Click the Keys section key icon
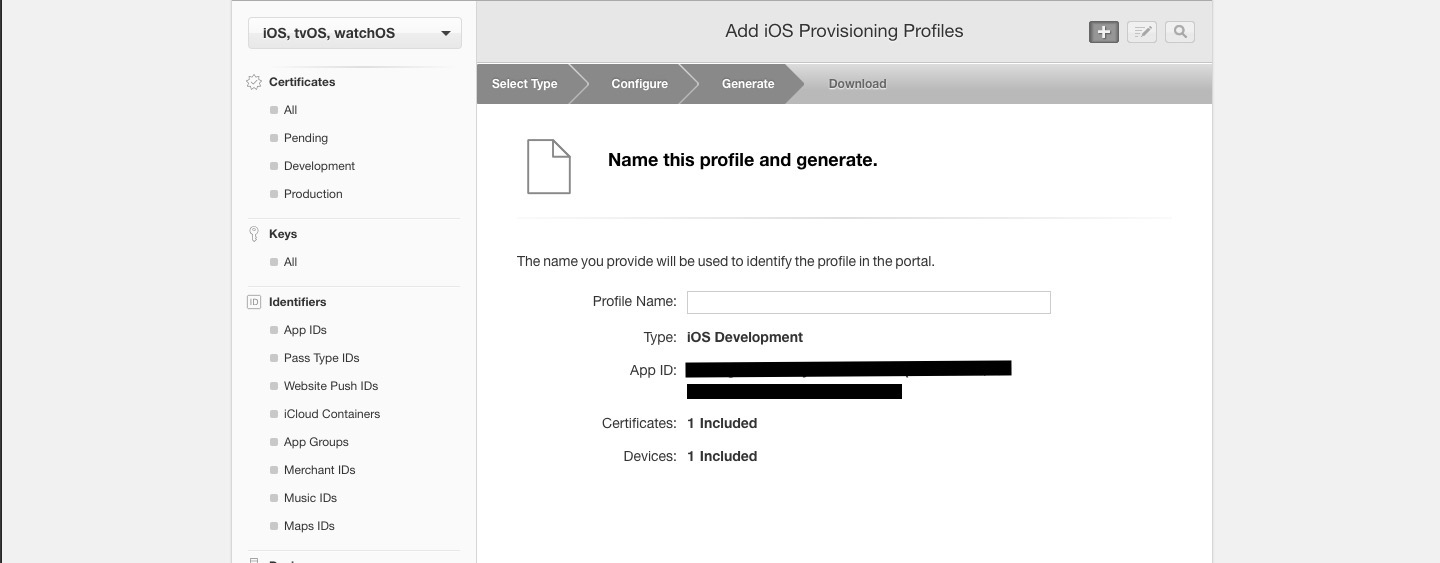 coord(254,234)
